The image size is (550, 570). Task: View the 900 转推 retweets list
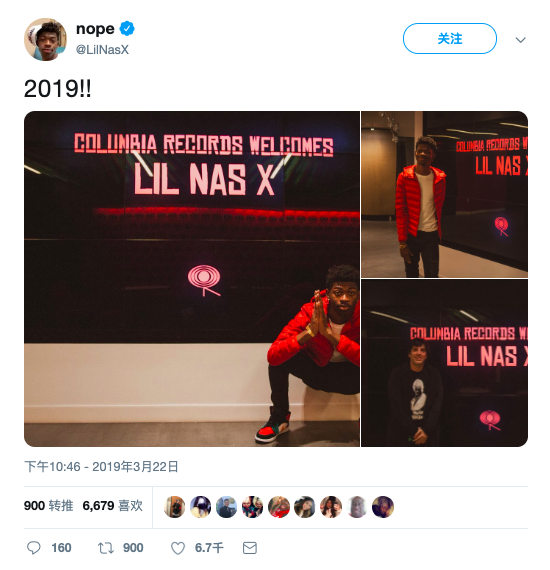48,506
